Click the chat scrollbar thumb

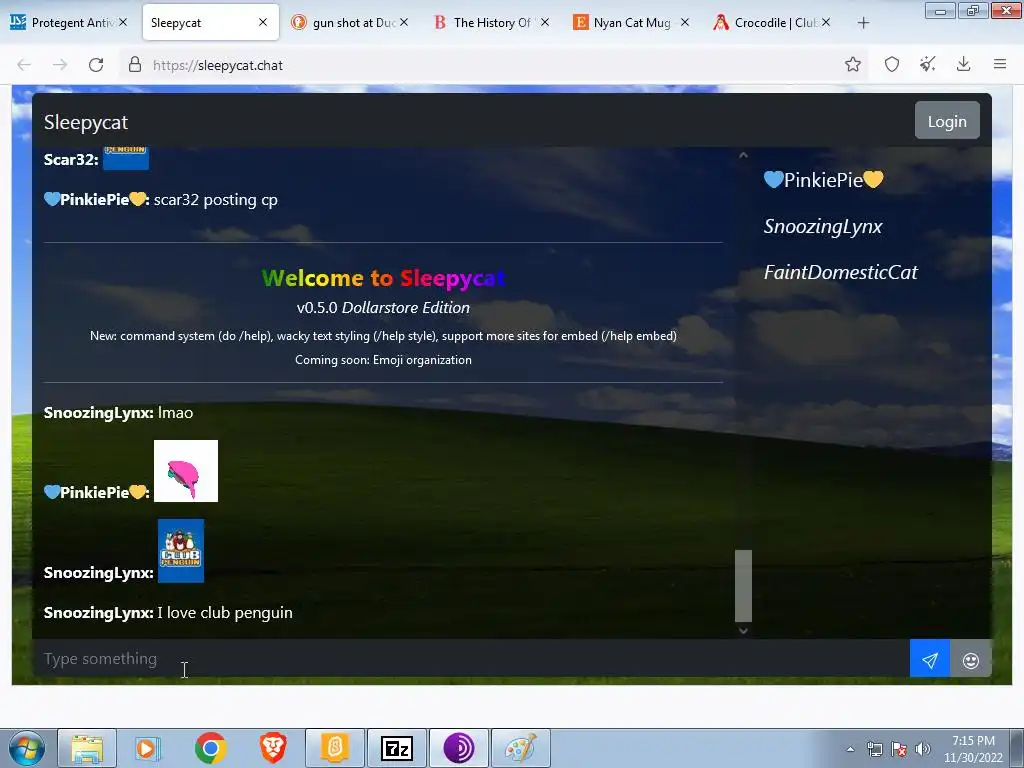pyautogui.click(x=743, y=585)
